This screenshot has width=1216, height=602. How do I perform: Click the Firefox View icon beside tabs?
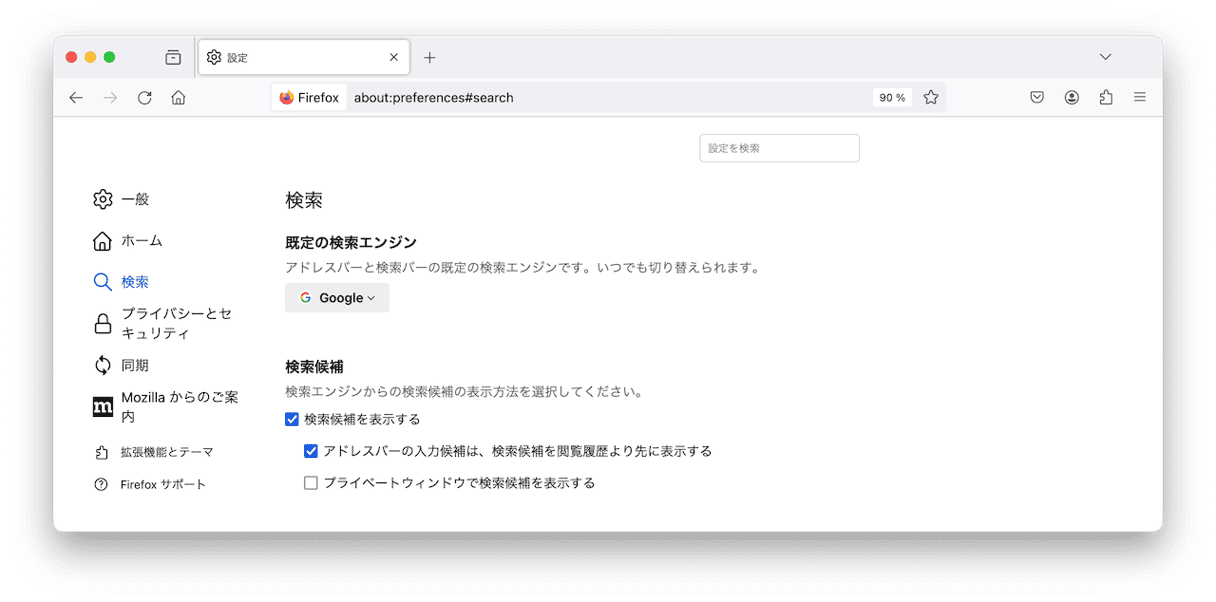pyautogui.click(x=173, y=58)
